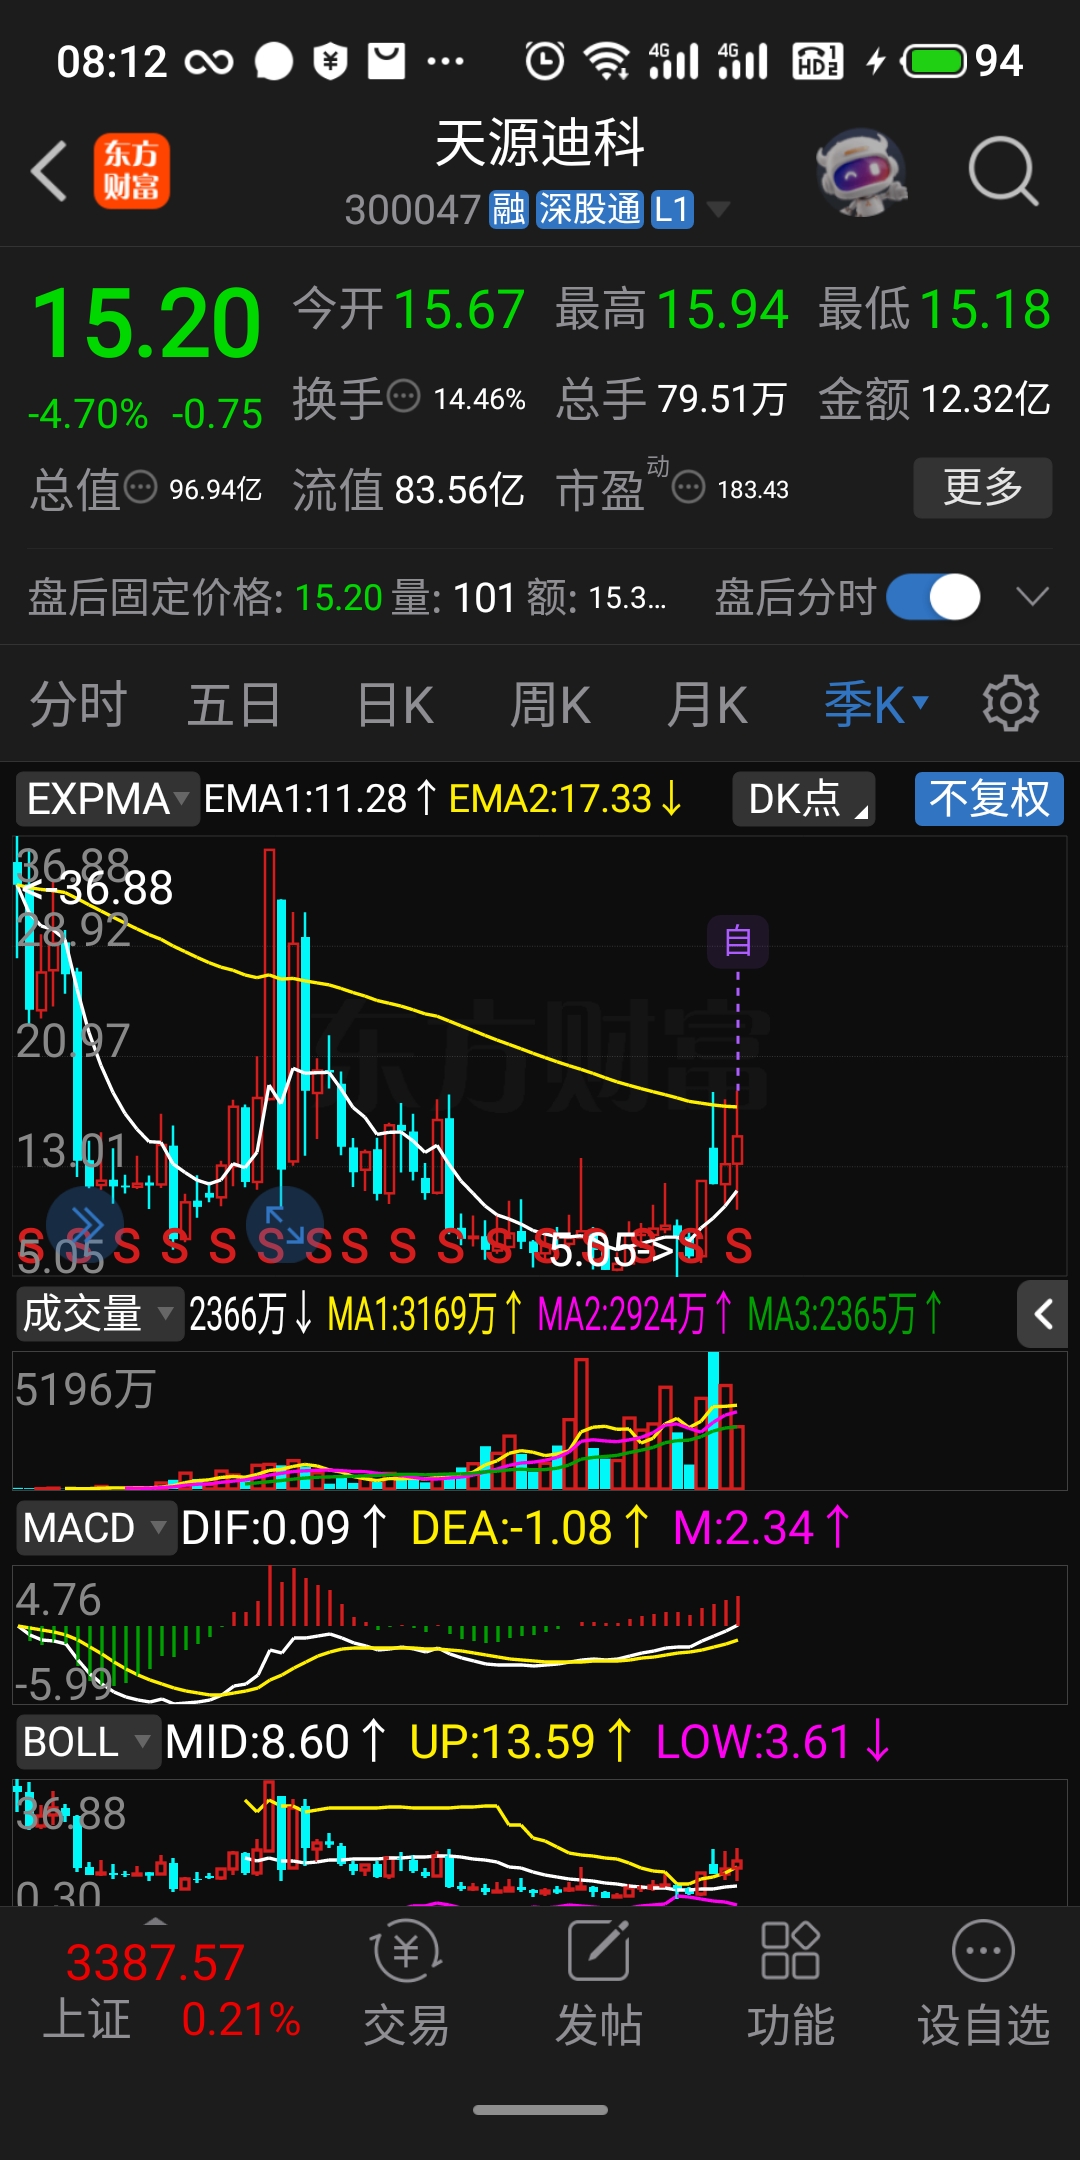The width and height of the screenshot is (1080, 2160).
Task: Tap the 盘后固定价格 15.20 text
Action: pyautogui.click(x=205, y=598)
